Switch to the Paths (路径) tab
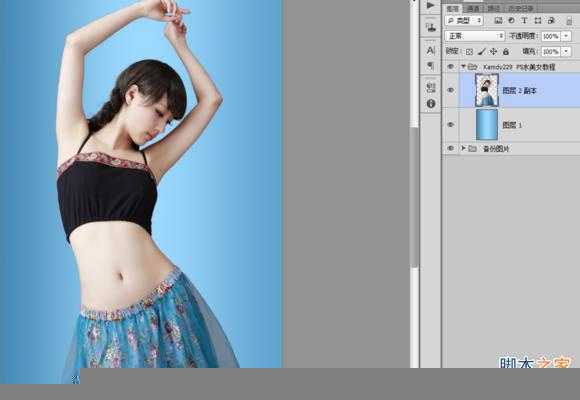This screenshot has width=580, height=400. [x=494, y=9]
